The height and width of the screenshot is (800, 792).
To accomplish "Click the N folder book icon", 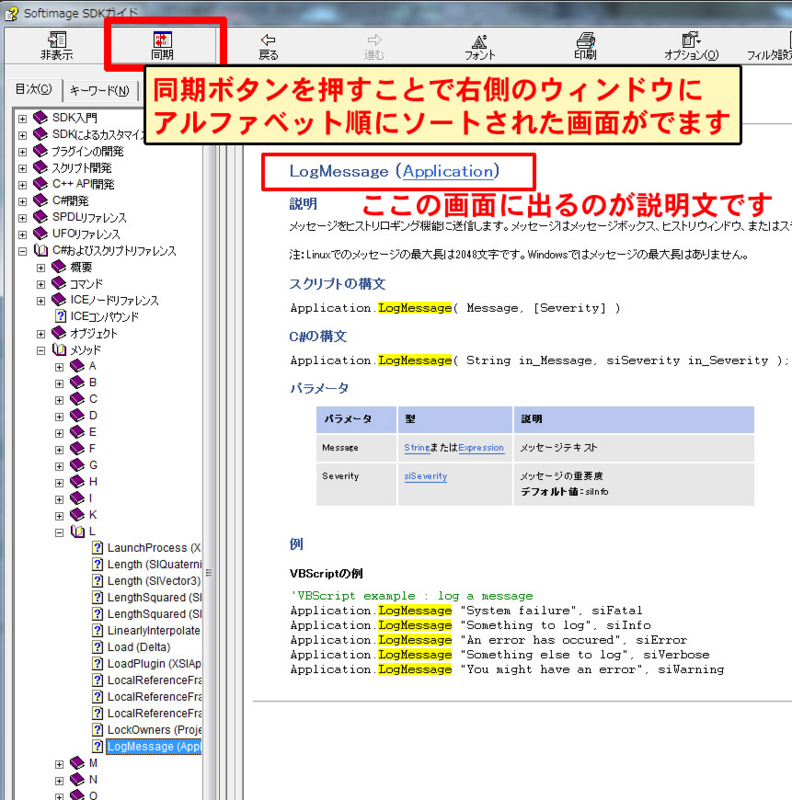I will (x=77, y=780).
